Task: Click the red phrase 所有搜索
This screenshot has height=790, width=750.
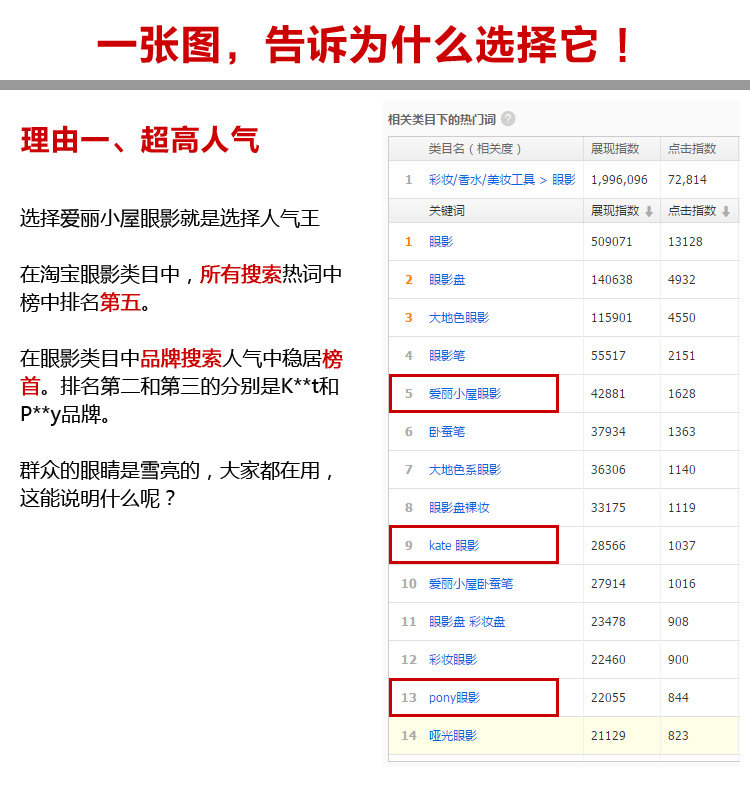Action: coord(240,275)
